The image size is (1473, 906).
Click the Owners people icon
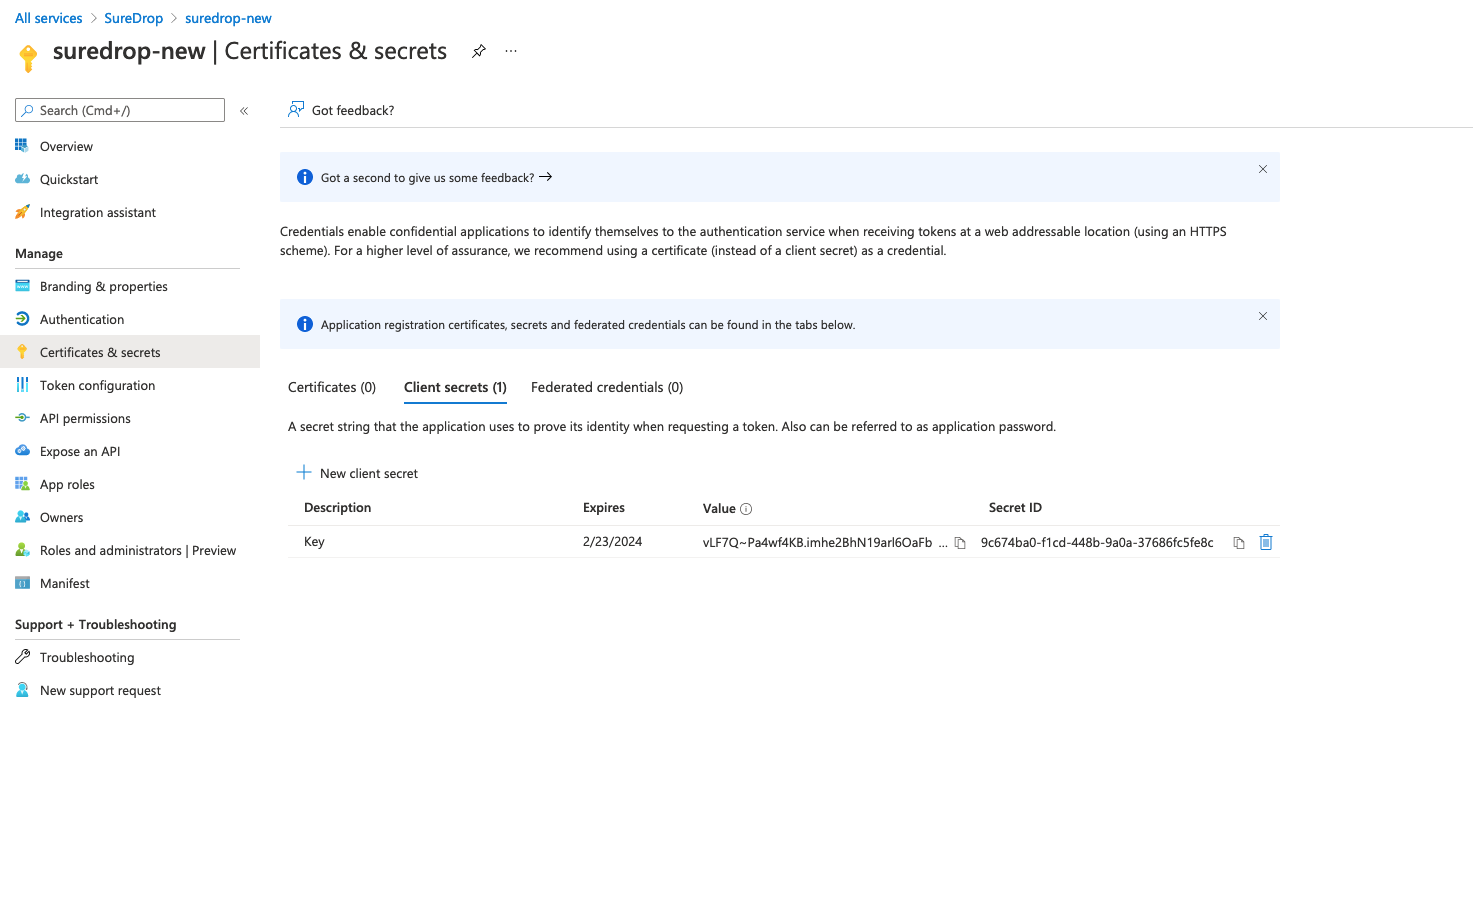pos(22,517)
